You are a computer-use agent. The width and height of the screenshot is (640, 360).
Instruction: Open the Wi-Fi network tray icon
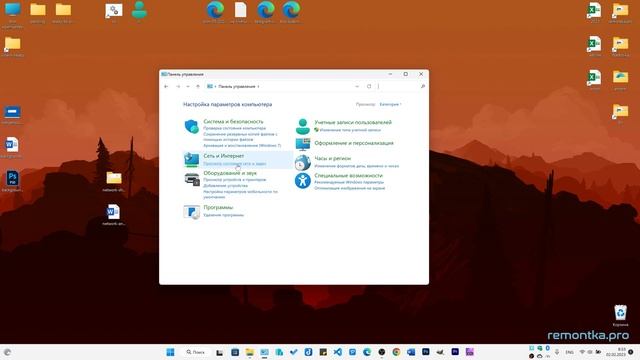coord(582,352)
